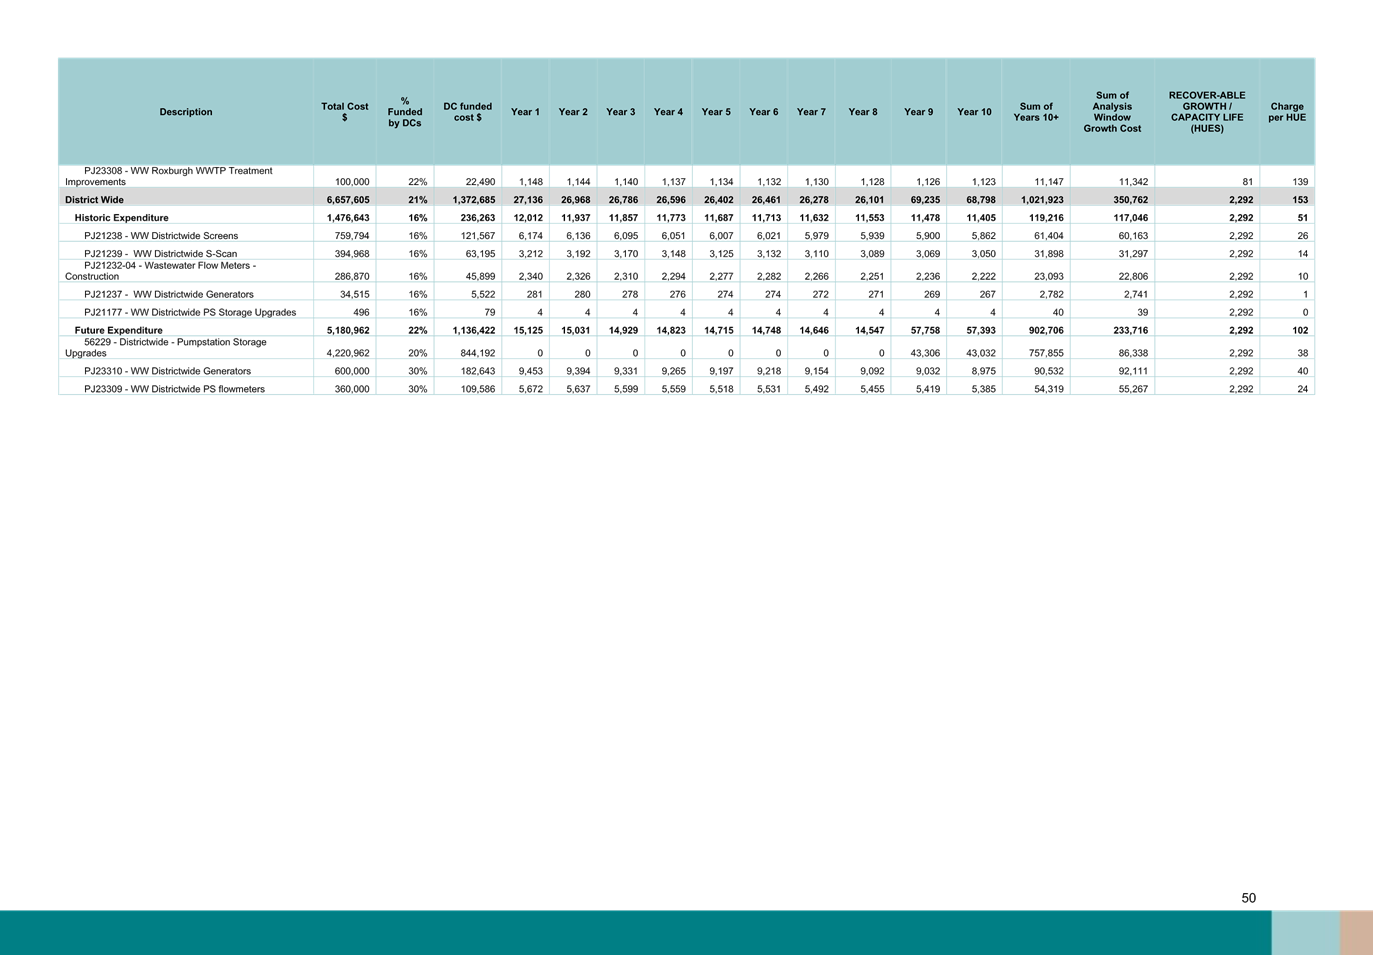This screenshot has height=955, width=1373.
Task: Click Future Expenditure total 5,180,962
Action: [x=348, y=330]
